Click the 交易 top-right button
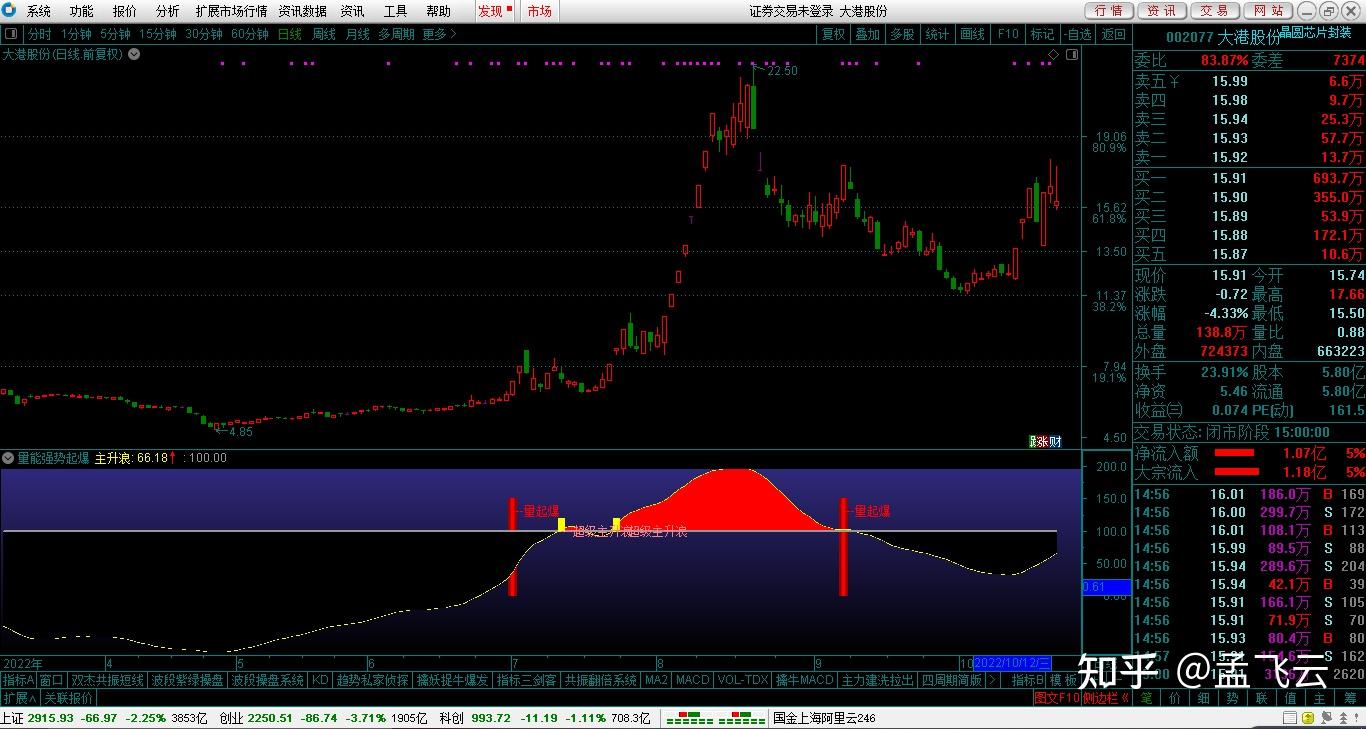The width and height of the screenshot is (1366, 729). click(x=1214, y=11)
